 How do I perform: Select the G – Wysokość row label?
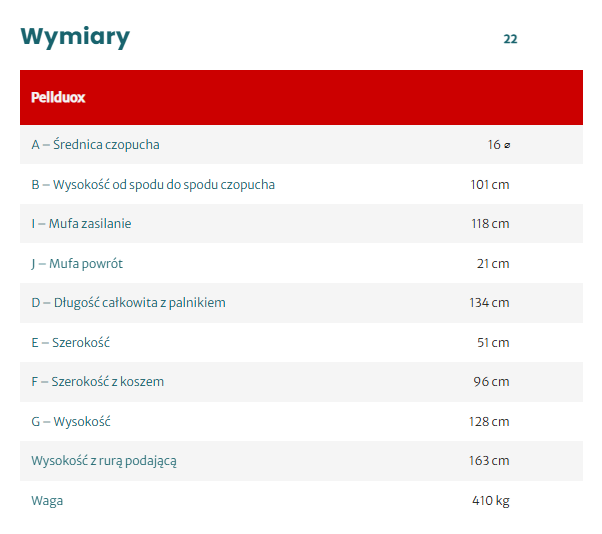tap(70, 422)
